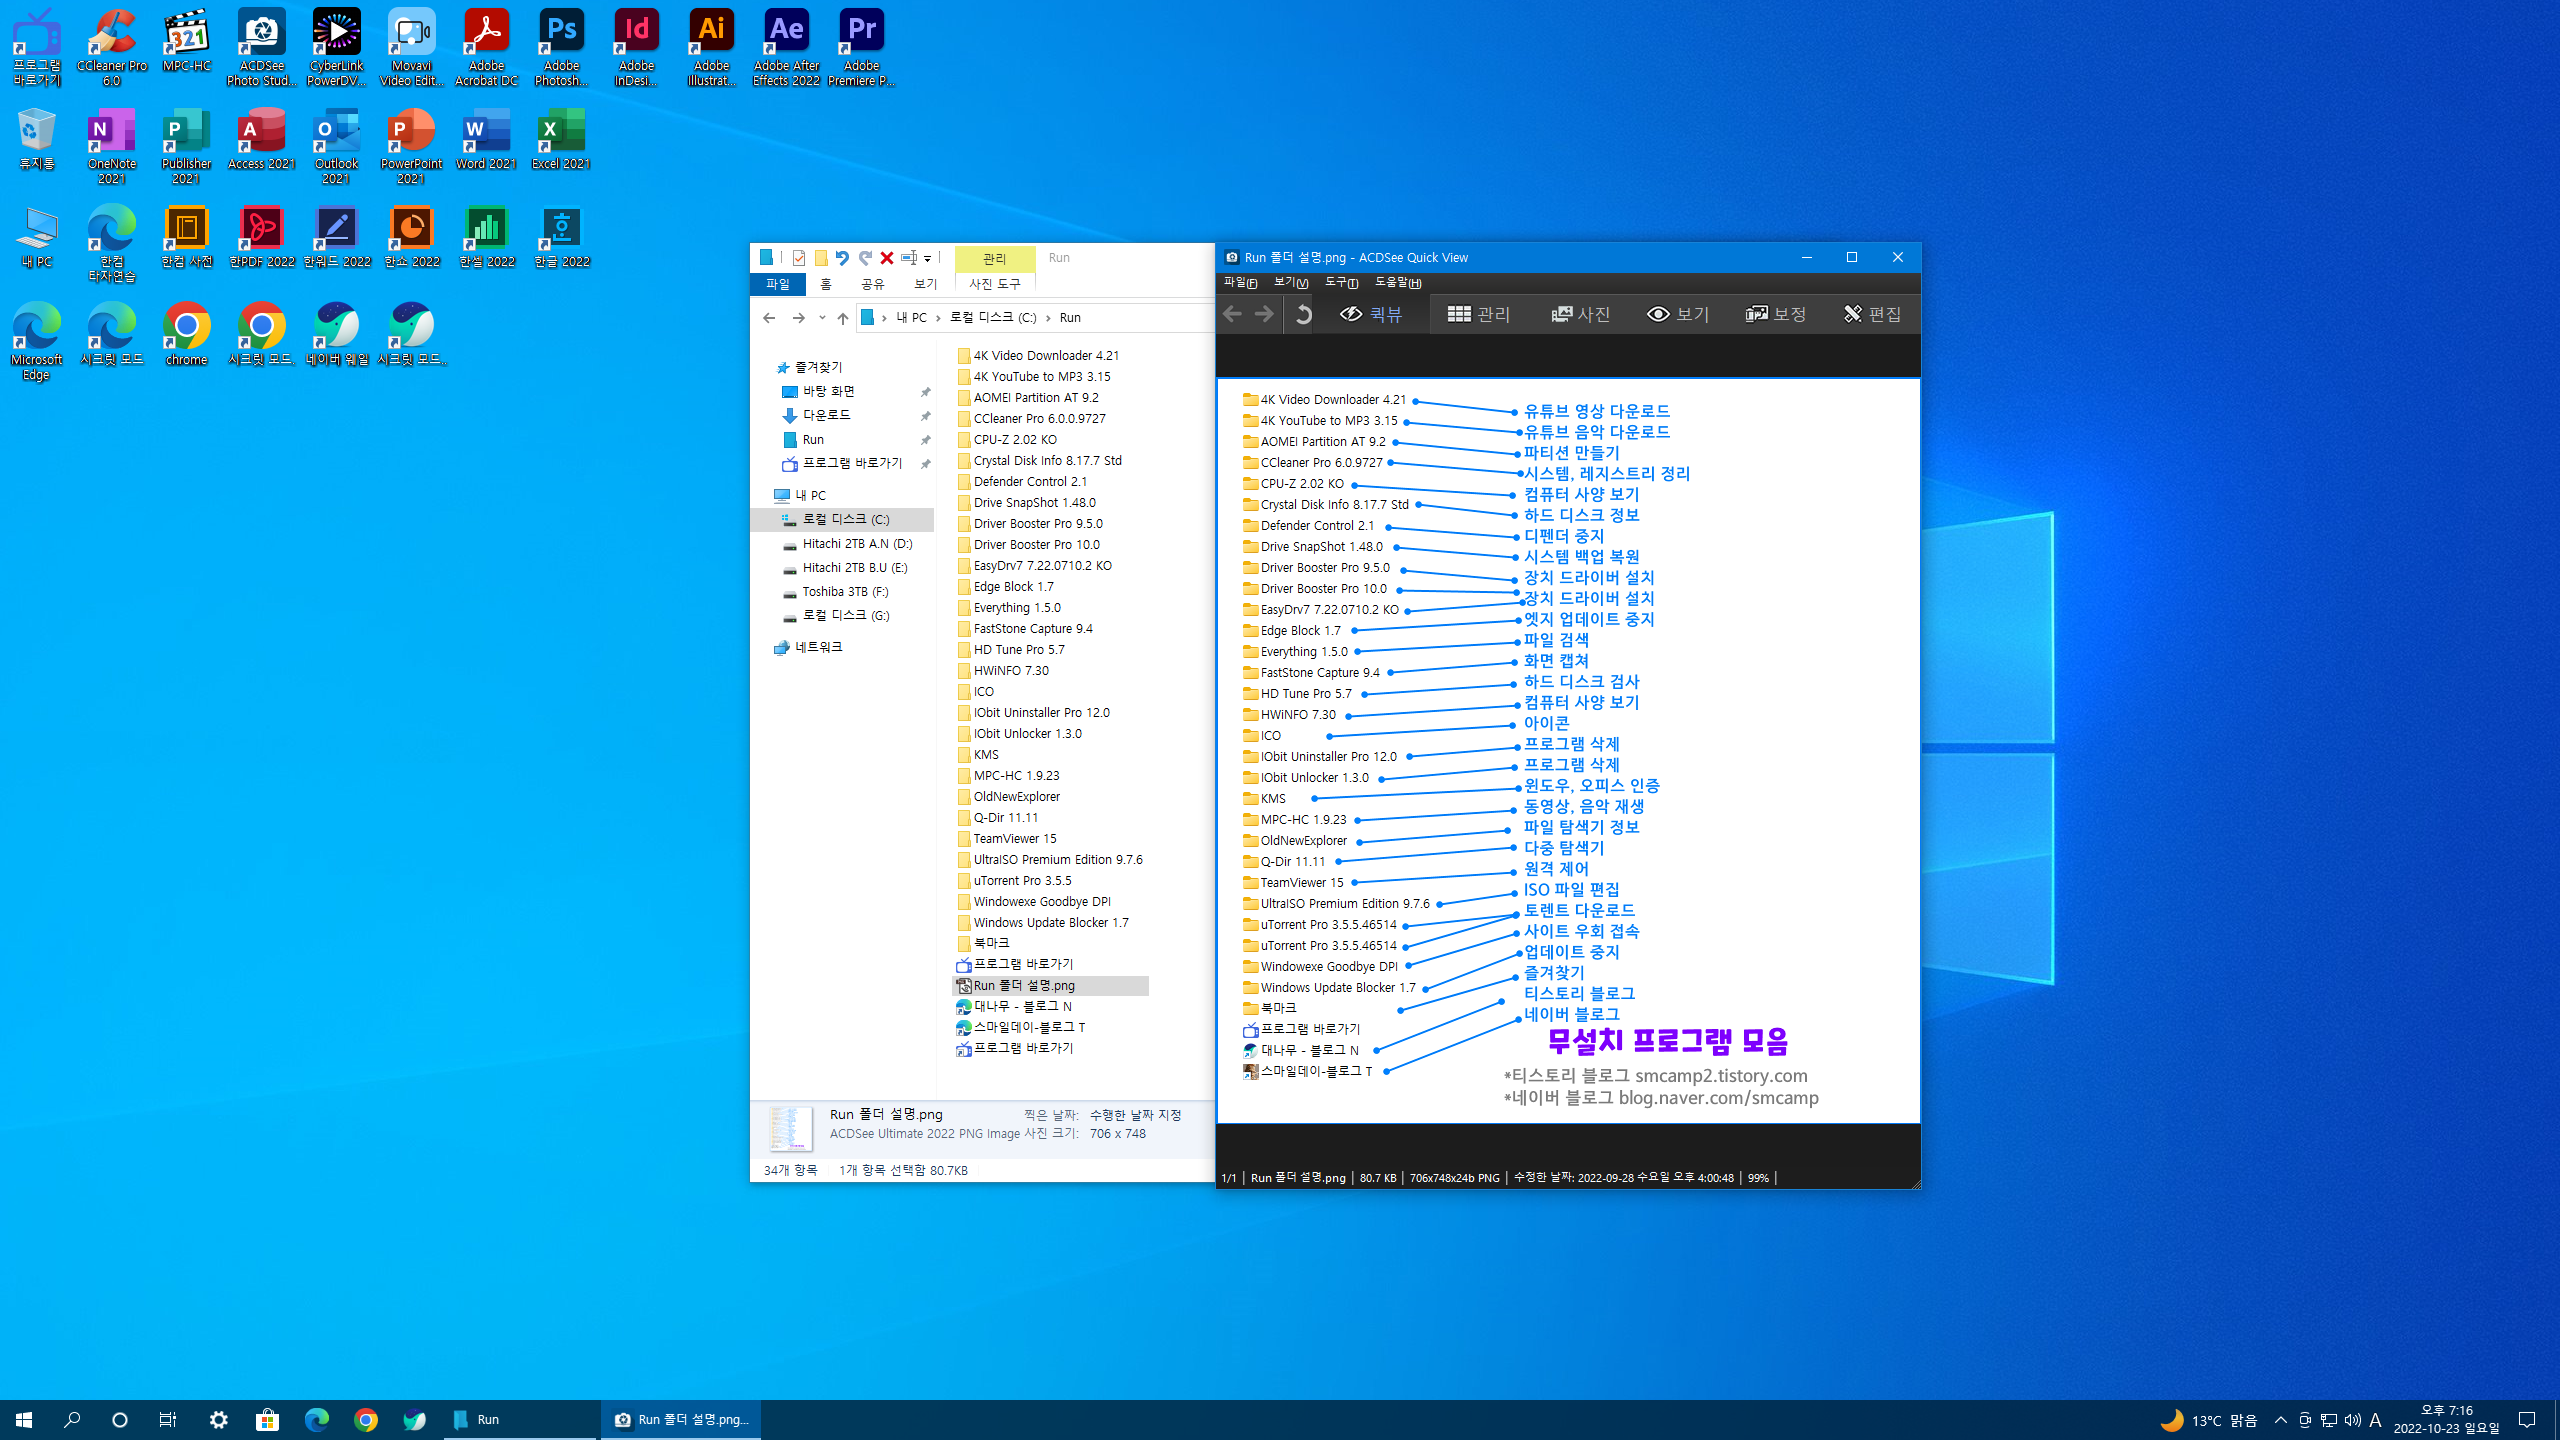Go up one folder level in Explorer
The width and height of the screenshot is (2560, 1440).
click(842, 318)
